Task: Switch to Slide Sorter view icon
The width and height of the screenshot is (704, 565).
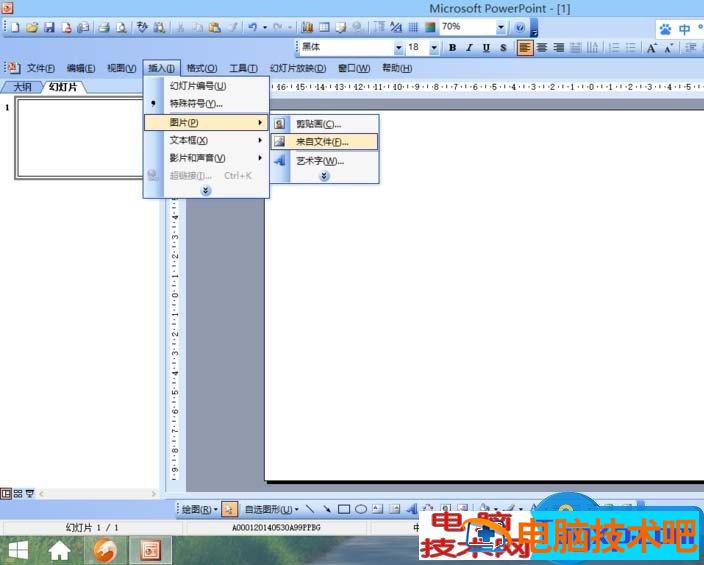Action: 18,494
